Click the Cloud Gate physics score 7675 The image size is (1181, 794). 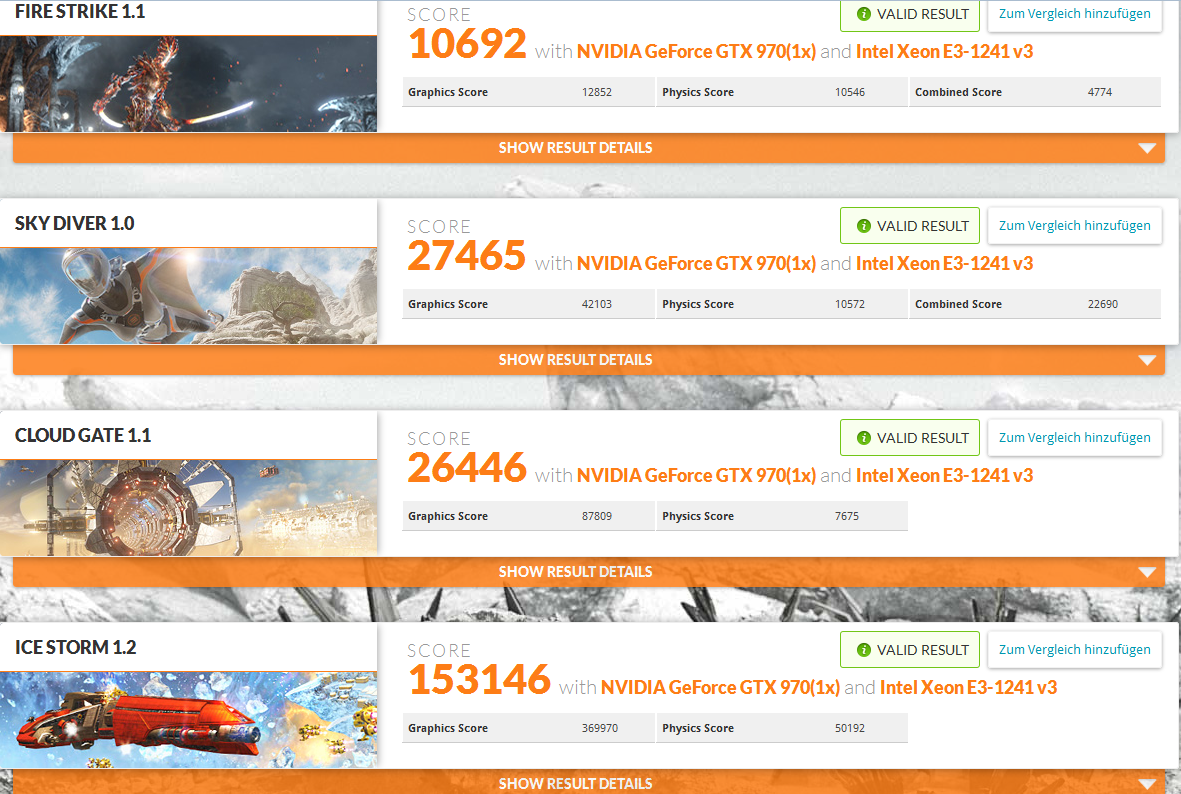coord(847,516)
